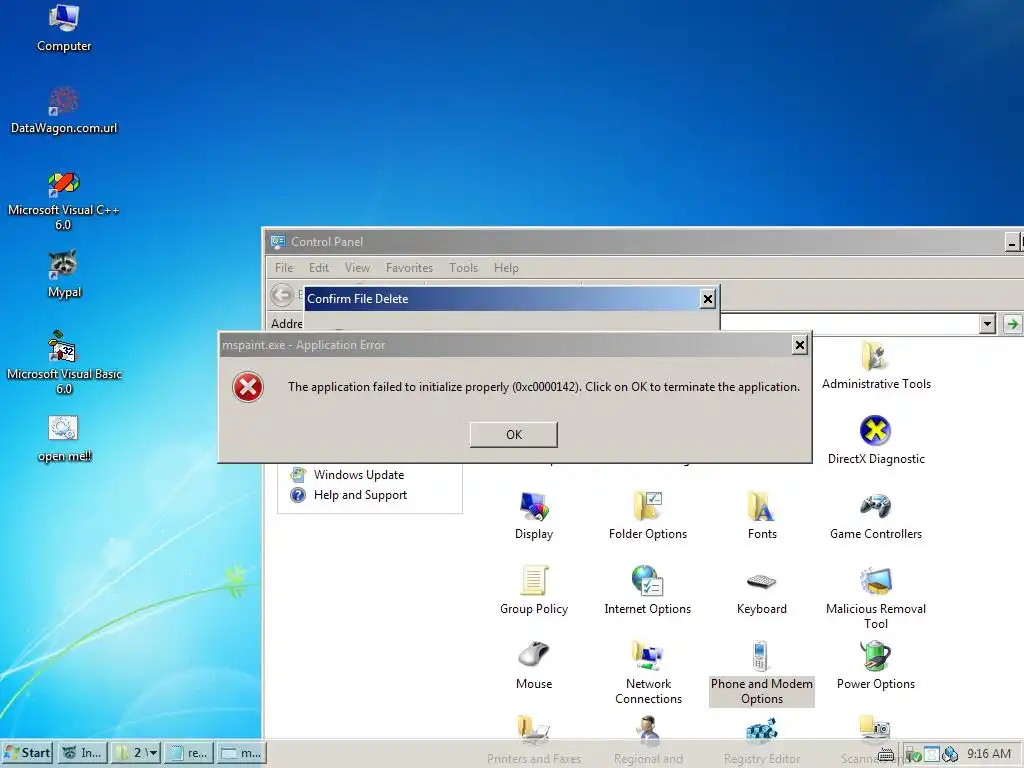Click the green Go arrow button
The image size is (1024, 768).
[x=1012, y=324]
